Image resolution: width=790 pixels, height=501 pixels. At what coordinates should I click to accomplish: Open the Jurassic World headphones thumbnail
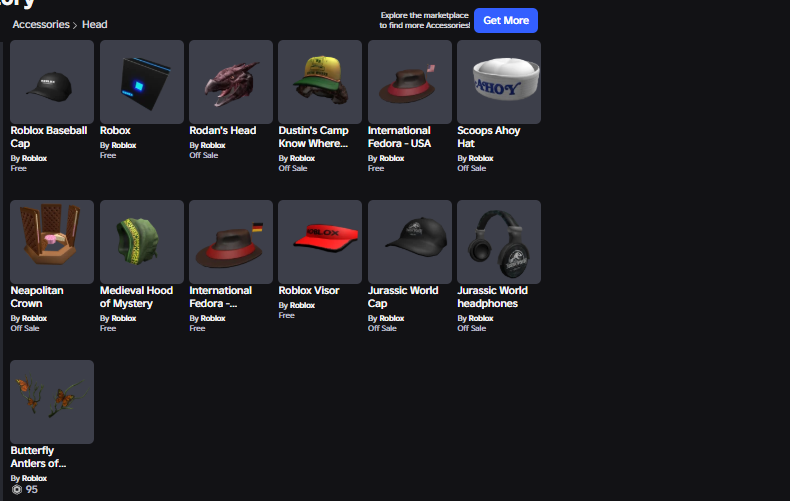(499, 242)
